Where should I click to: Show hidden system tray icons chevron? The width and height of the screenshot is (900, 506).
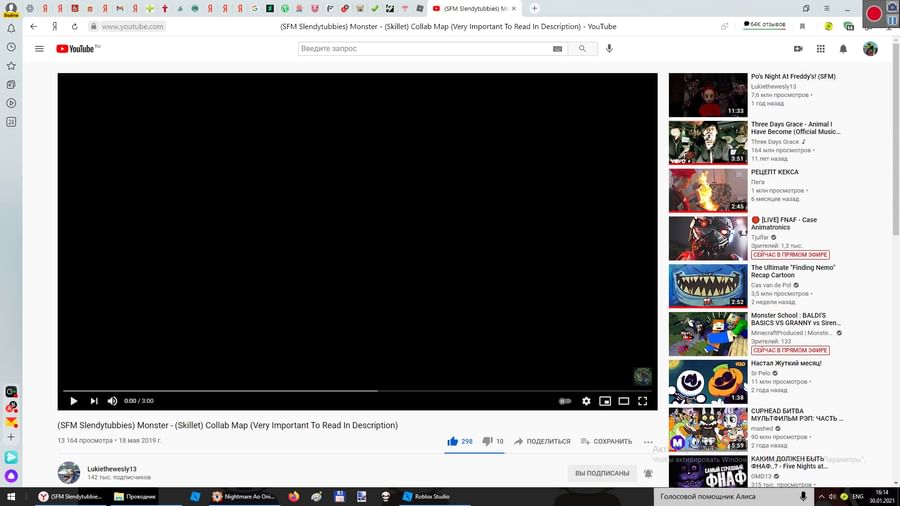(821, 497)
